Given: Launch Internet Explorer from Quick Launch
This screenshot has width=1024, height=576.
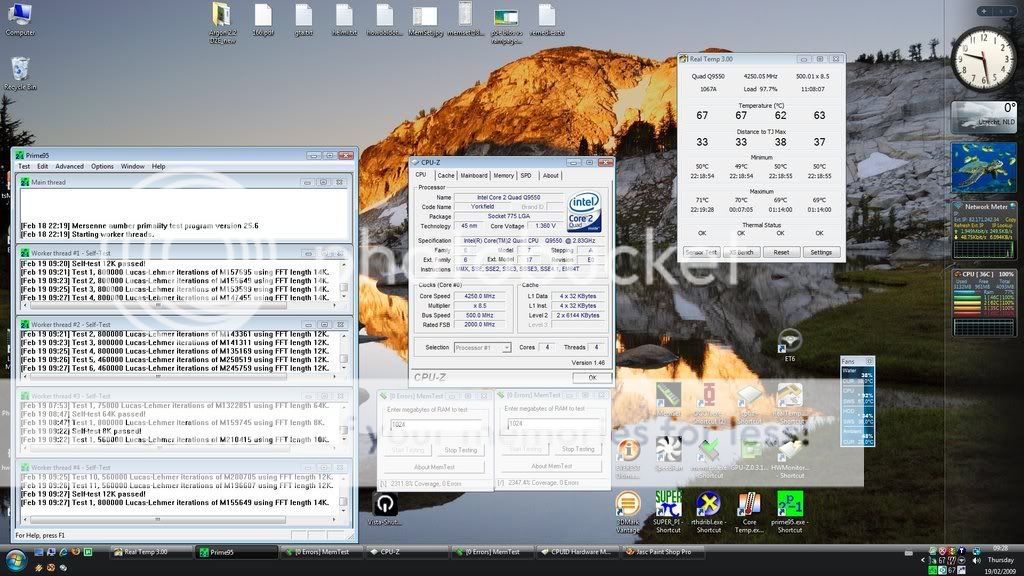Looking at the screenshot, I should point(63,552).
